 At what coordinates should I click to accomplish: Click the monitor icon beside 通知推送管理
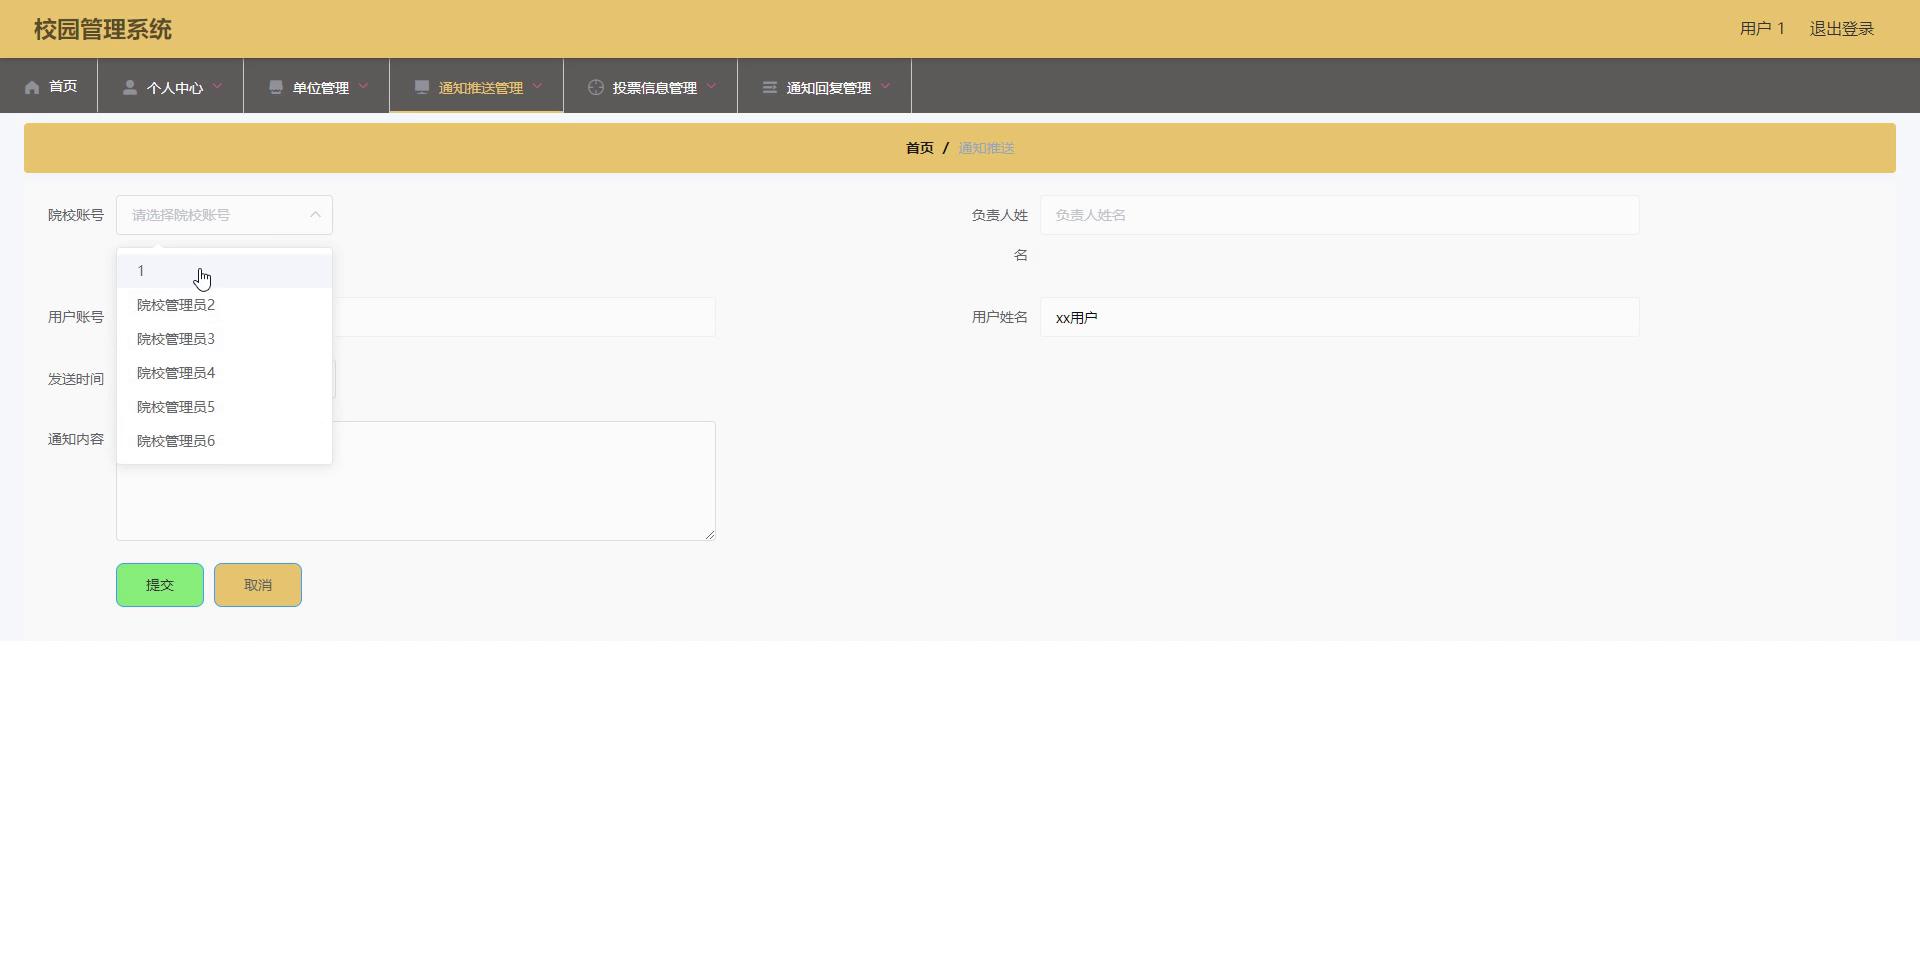point(422,87)
